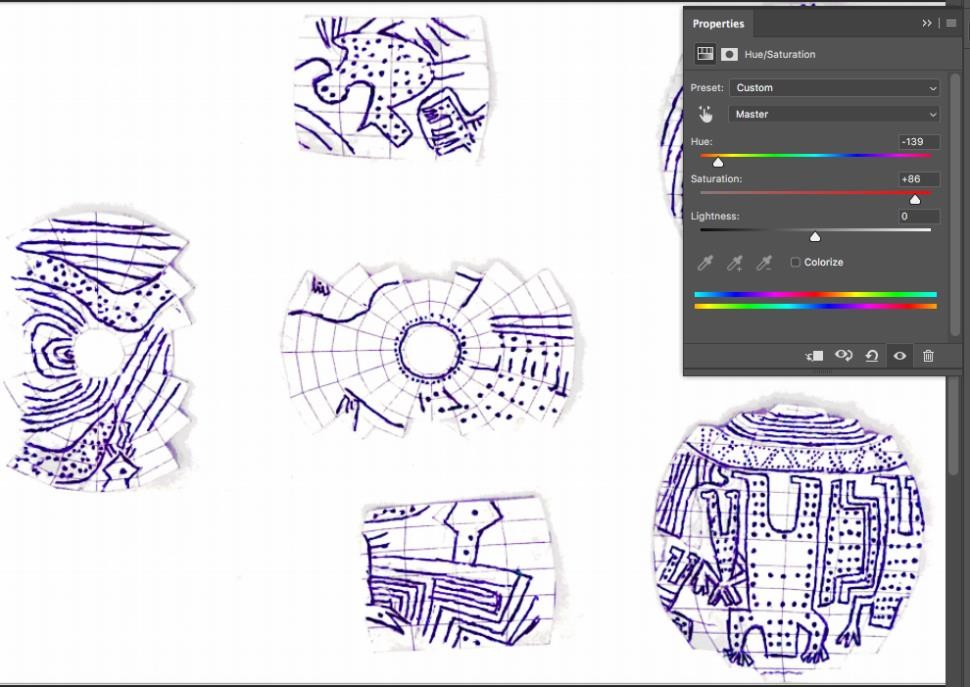Select the layer mask icon in Properties
This screenshot has width=970, height=687.
(729, 54)
